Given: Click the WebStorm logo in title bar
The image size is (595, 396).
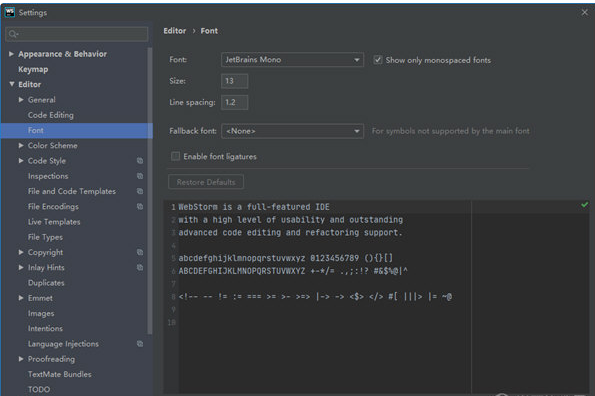Looking at the screenshot, I should (10, 13).
